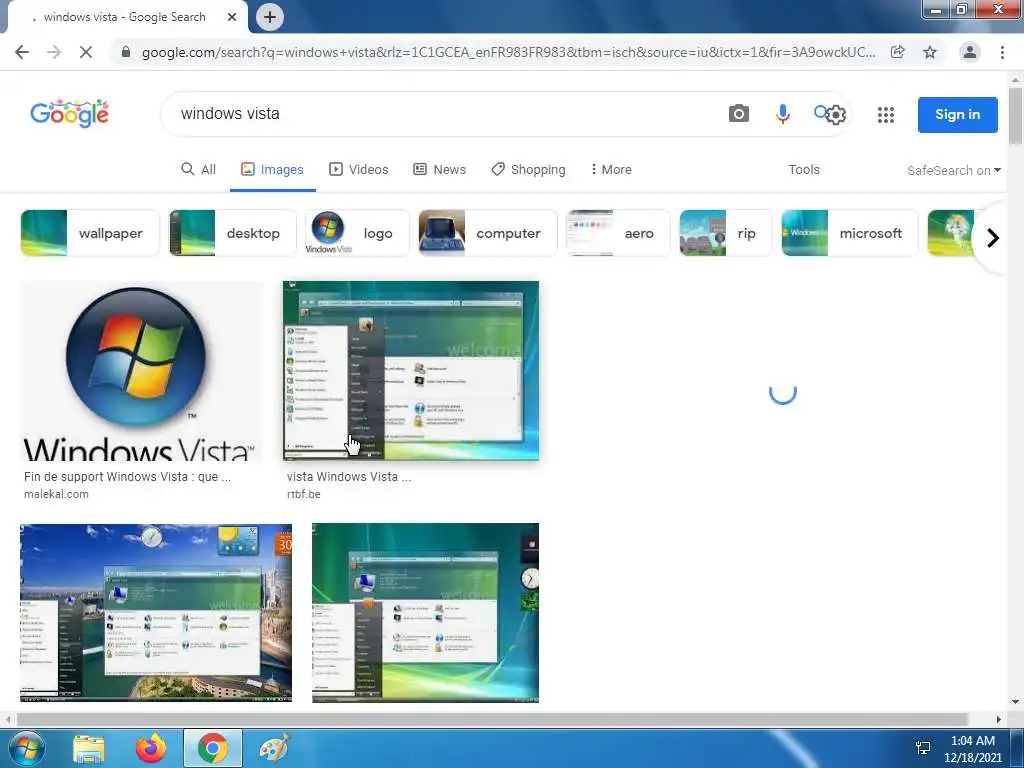The height and width of the screenshot is (768, 1024).
Task: Open Chrome's three-dot menu
Action: (1002, 52)
